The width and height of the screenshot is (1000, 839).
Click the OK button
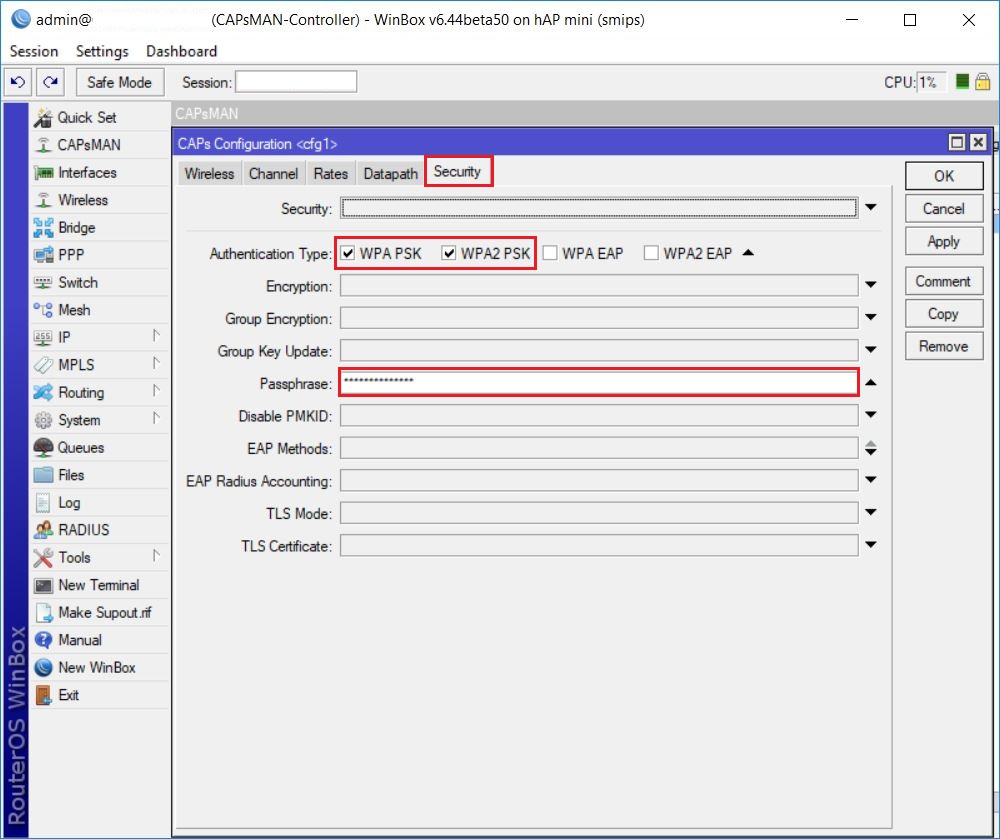pos(944,176)
